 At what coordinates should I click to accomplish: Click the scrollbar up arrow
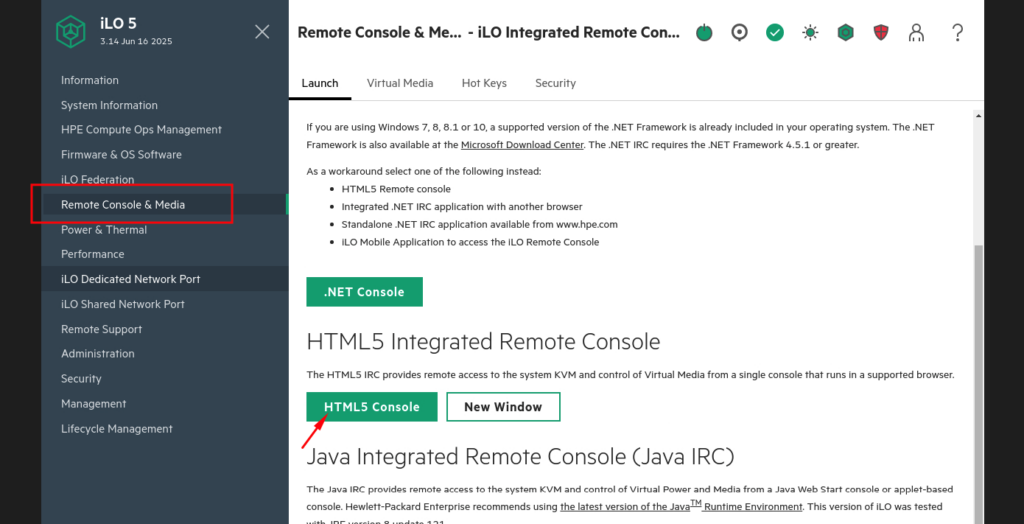[978, 116]
